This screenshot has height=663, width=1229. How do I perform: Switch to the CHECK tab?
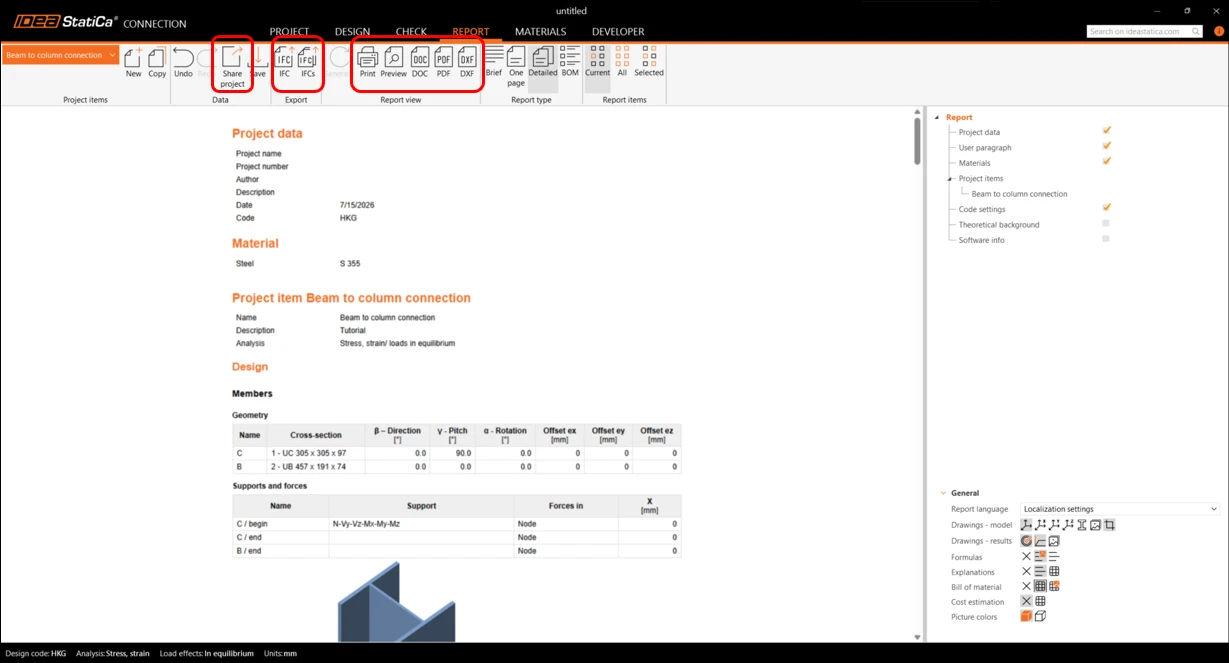coord(411,32)
